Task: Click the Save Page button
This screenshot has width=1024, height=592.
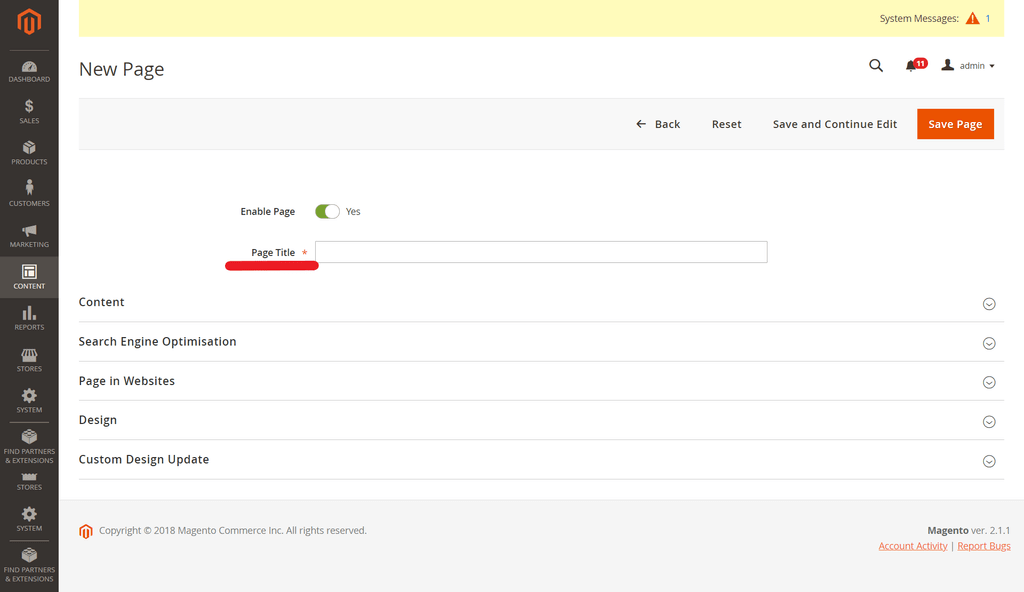Action: pos(955,124)
